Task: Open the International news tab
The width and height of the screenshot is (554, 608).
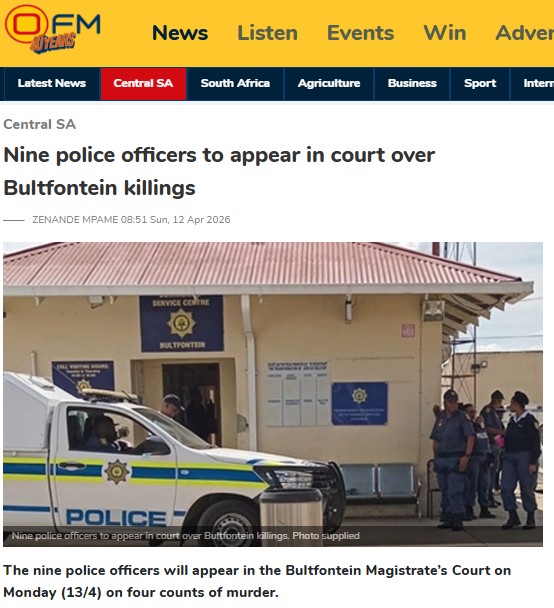Action: (x=538, y=83)
